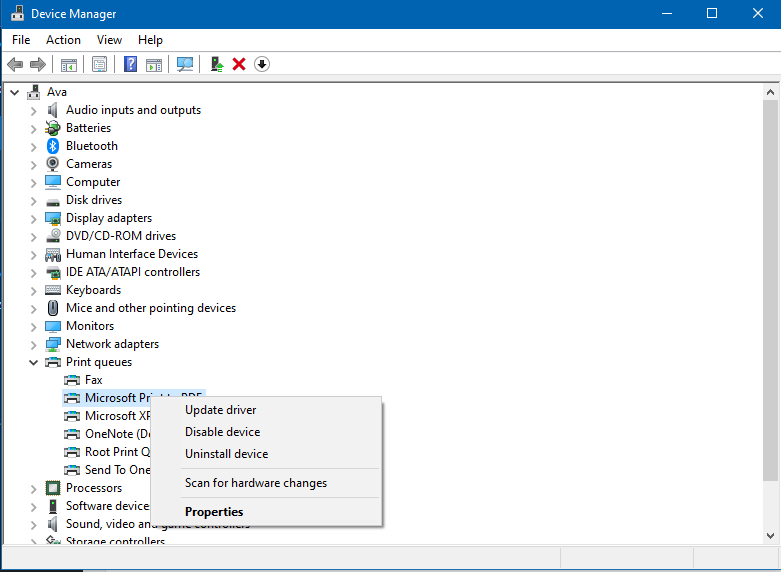Click the vertical scrollbar down arrow
Image resolution: width=781 pixels, height=572 pixels.
[x=772, y=535]
